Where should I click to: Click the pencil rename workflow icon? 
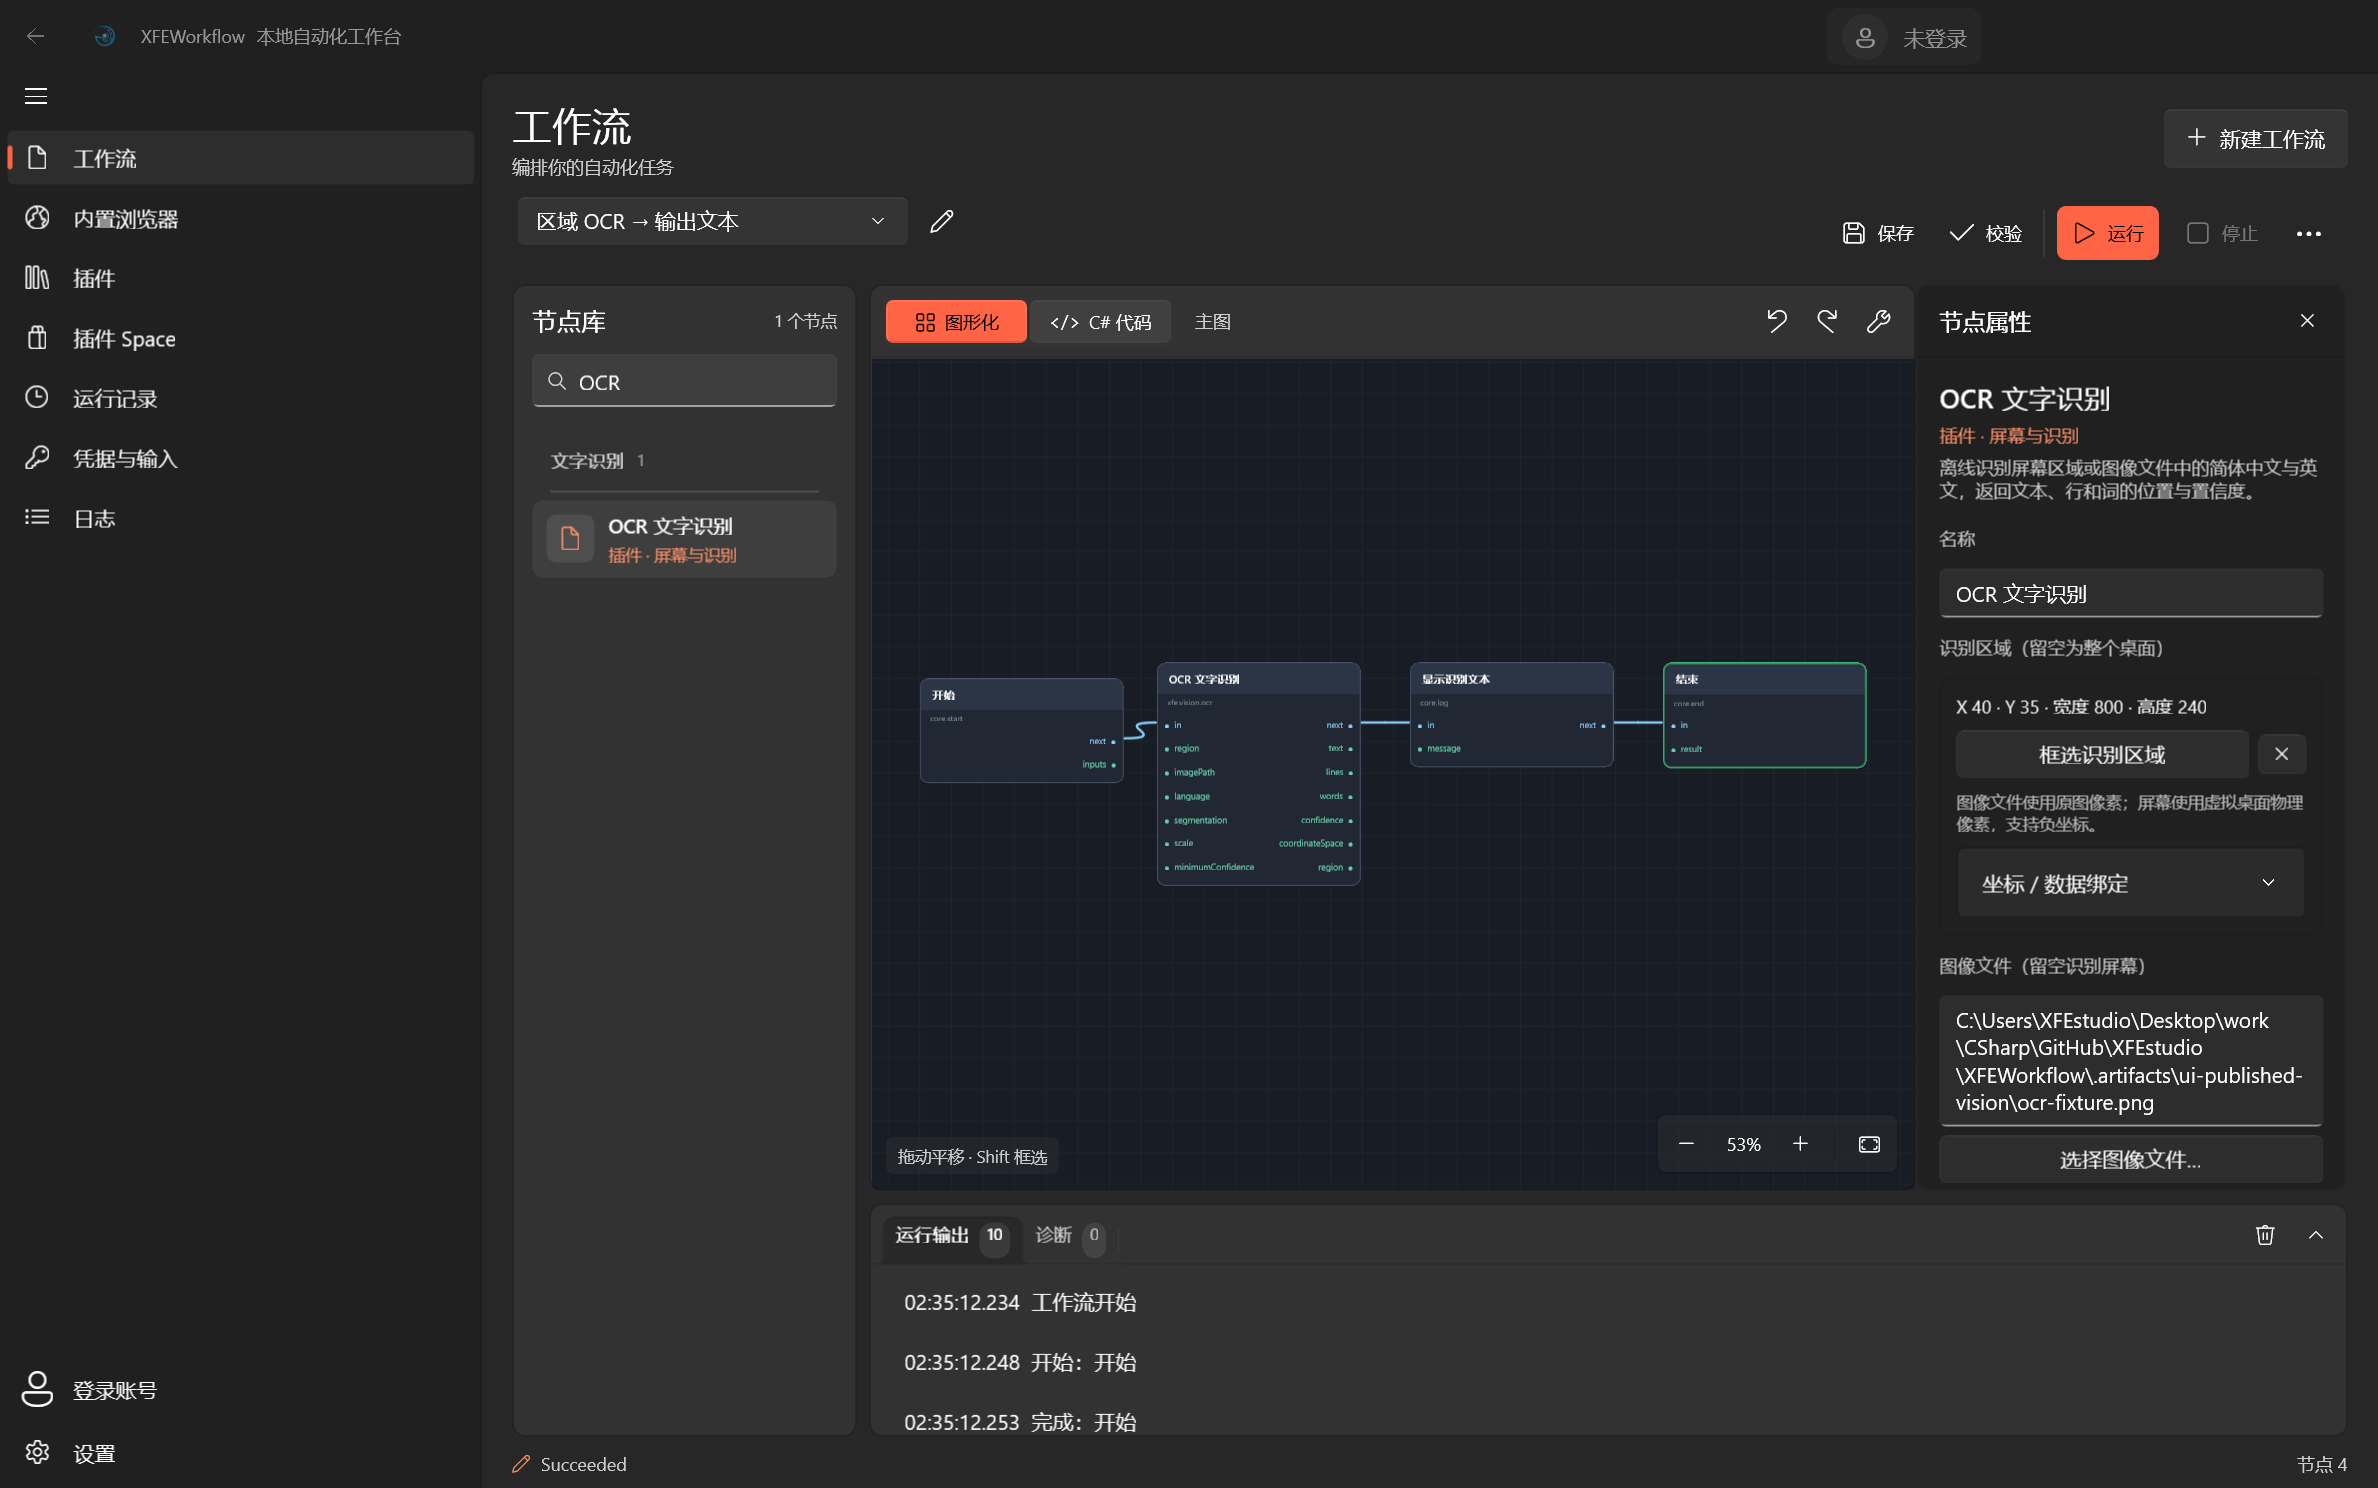click(942, 221)
